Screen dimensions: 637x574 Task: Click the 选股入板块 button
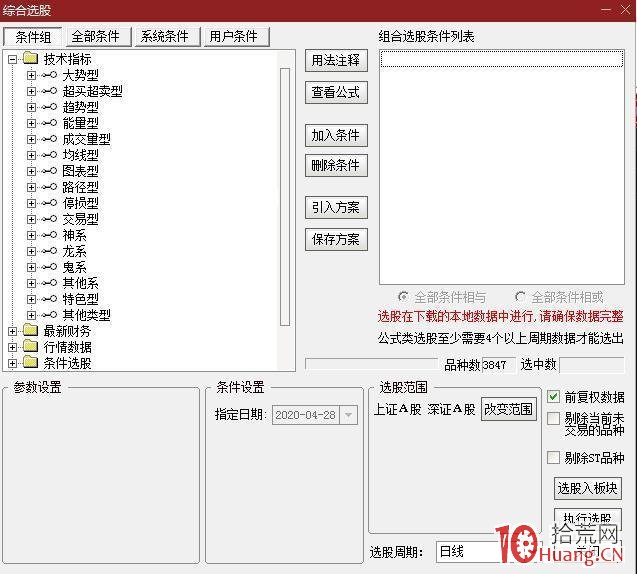pyautogui.click(x=588, y=488)
